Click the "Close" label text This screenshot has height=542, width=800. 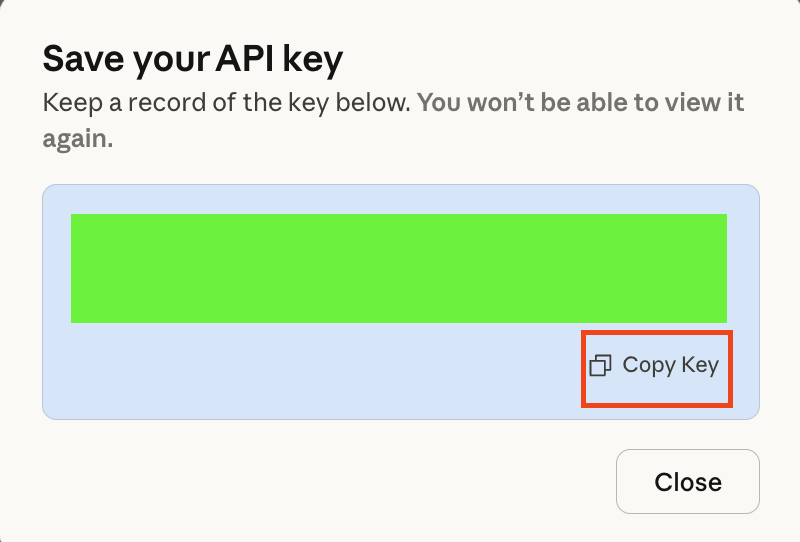(x=687, y=482)
